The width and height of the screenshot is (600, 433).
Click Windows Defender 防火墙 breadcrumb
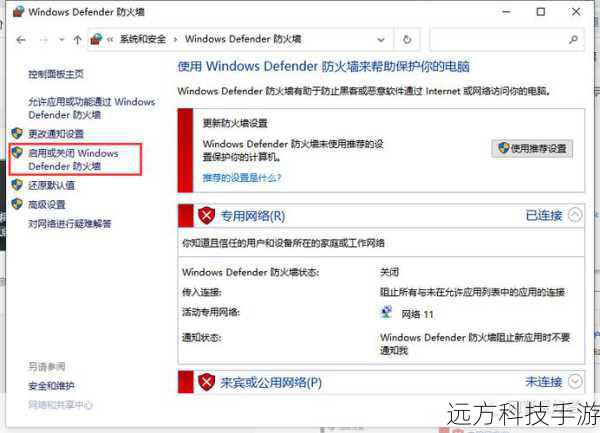(243, 39)
